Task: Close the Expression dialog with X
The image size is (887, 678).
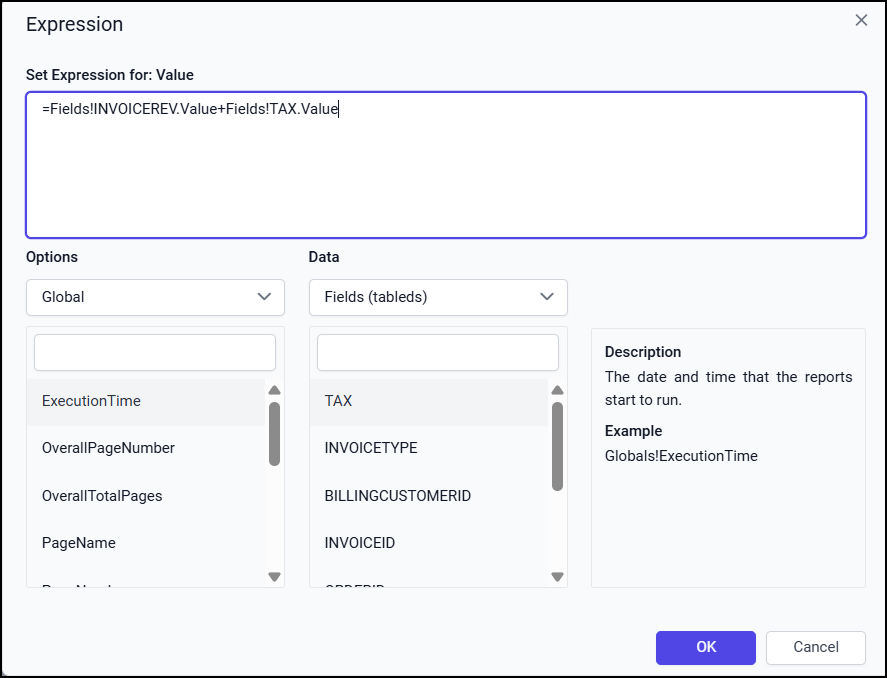Action: (x=861, y=20)
